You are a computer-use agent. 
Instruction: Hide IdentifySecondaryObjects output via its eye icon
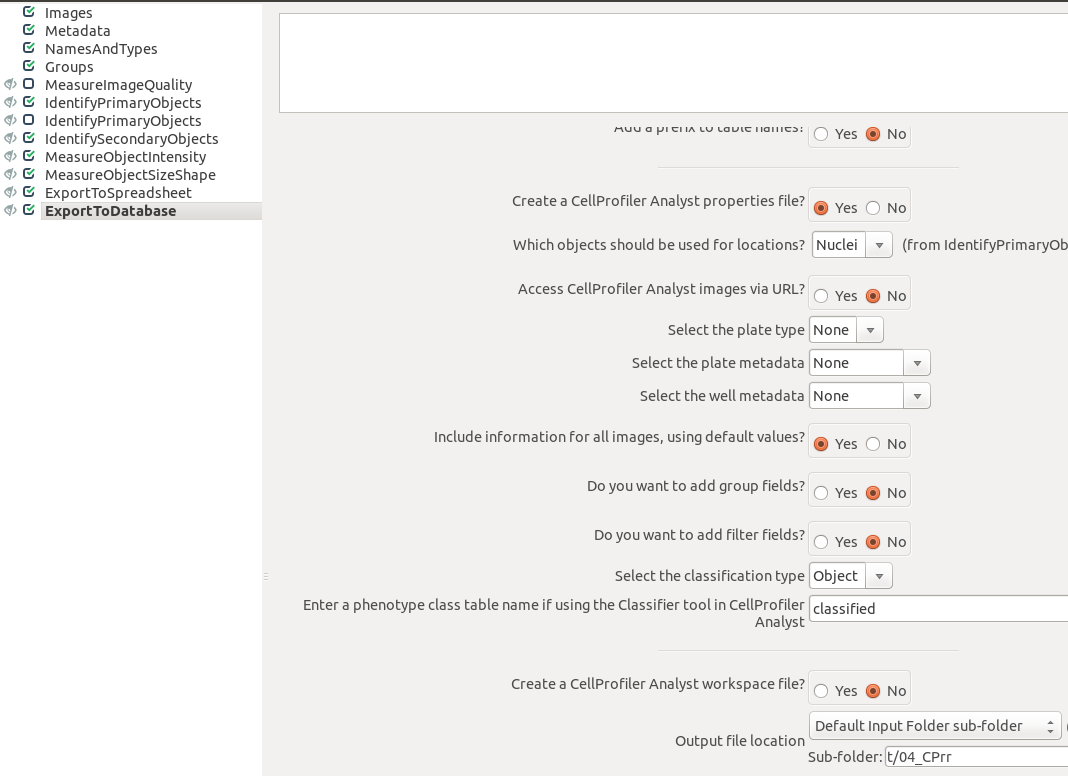tap(10, 138)
